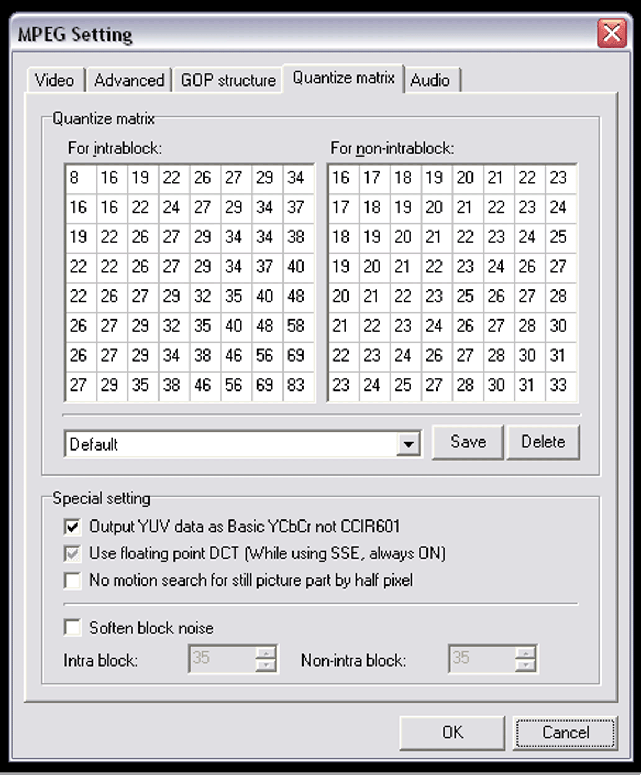Toggle Use floating point DCT checkbox
The height and width of the screenshot is (775, 641).
pos(72,553)
